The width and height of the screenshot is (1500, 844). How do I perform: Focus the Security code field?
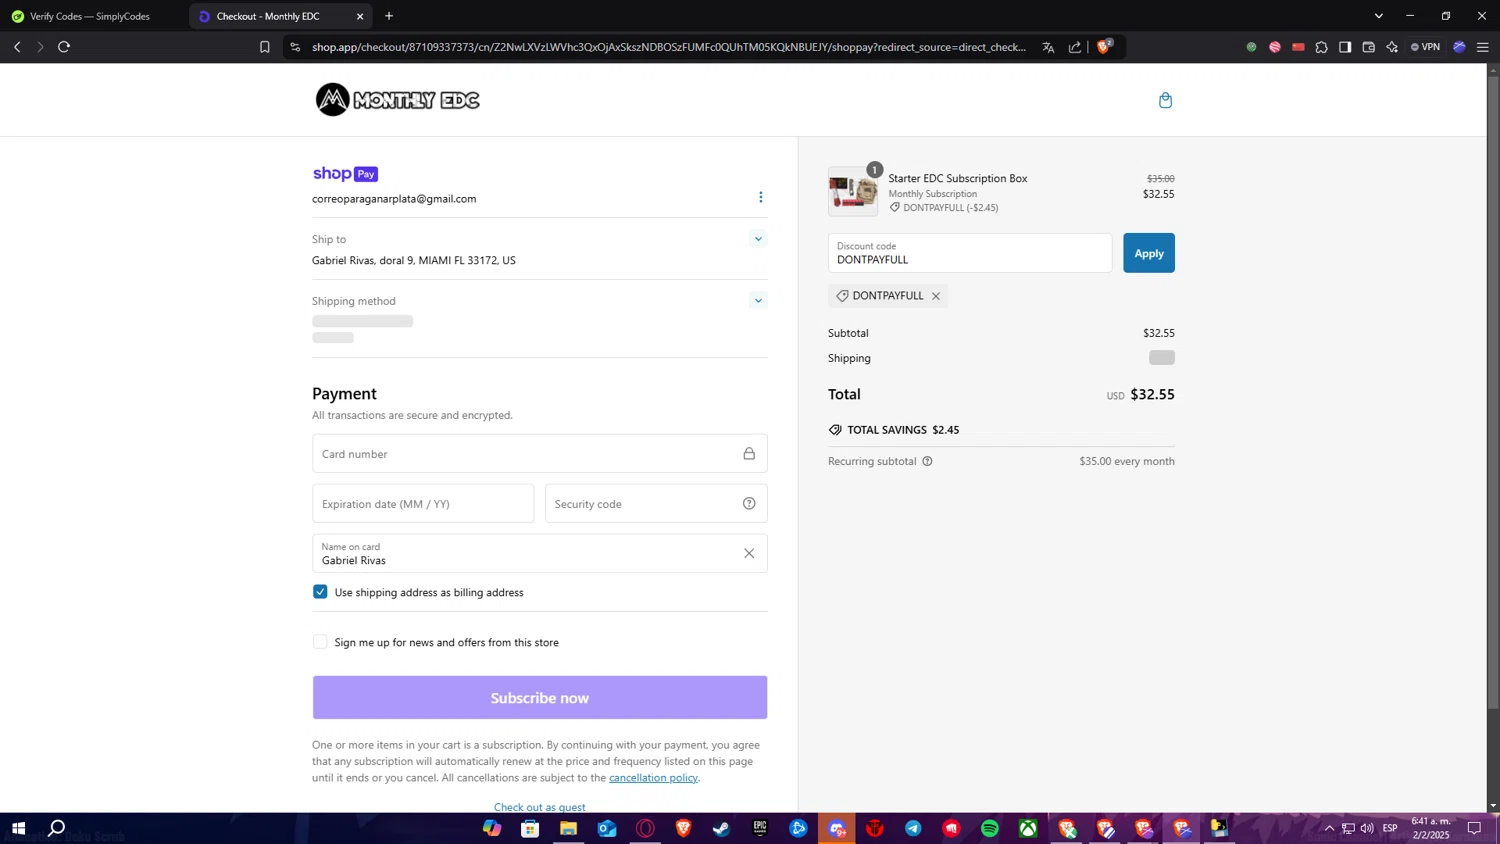pos(656,504)
